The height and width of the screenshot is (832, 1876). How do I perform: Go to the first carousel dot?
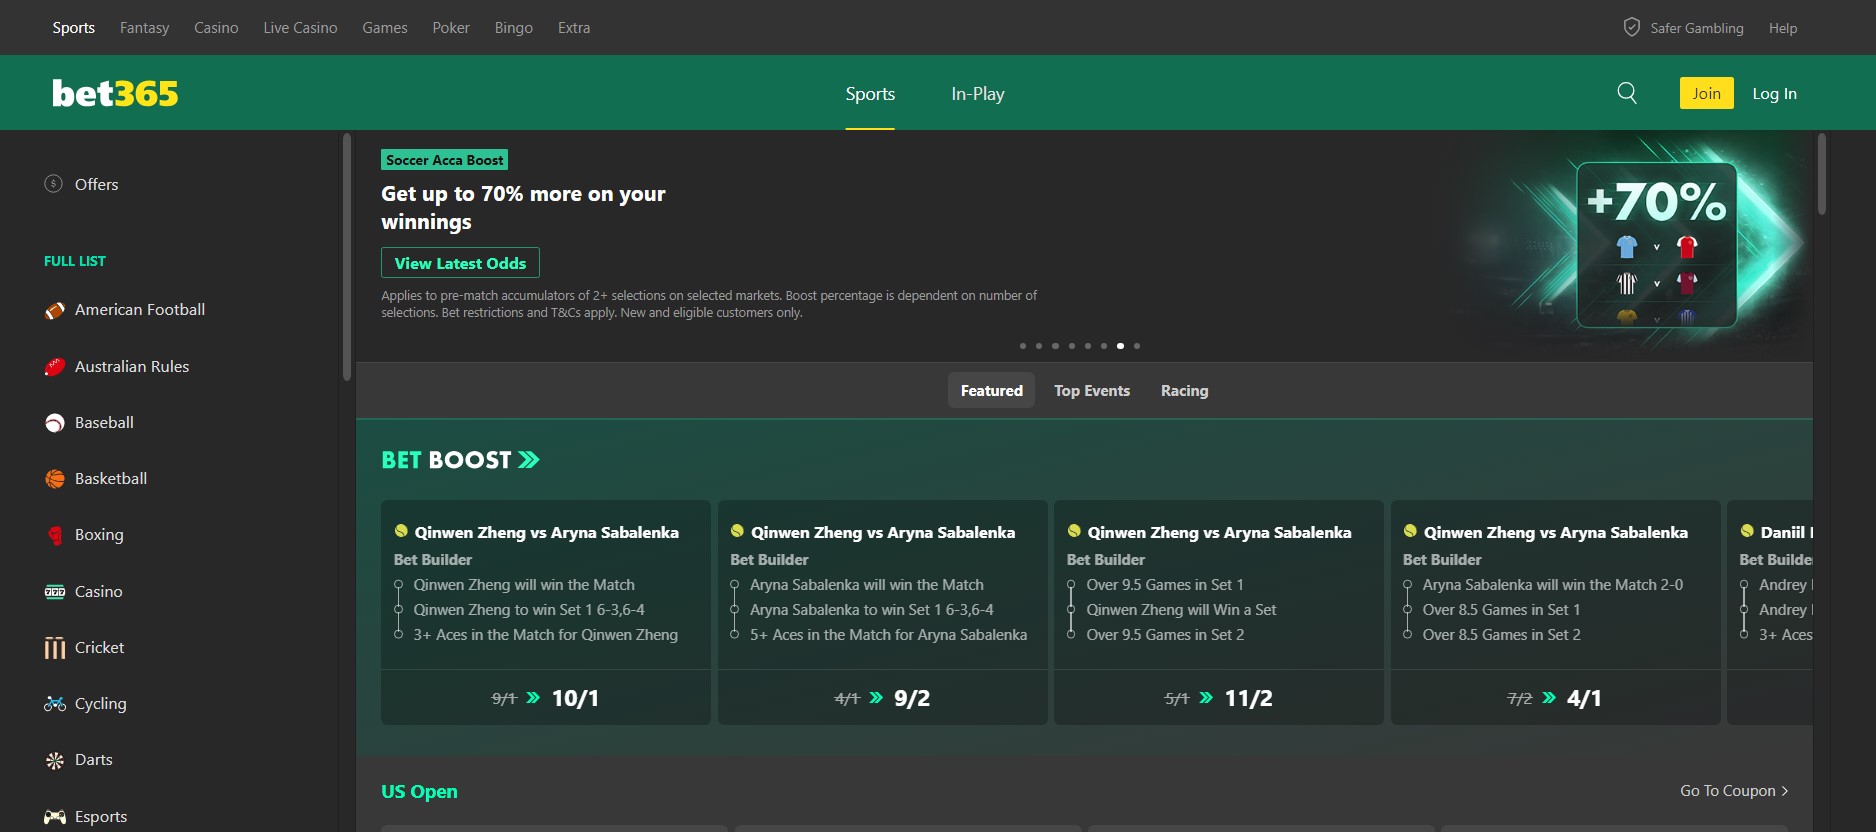coord(1023,346)
